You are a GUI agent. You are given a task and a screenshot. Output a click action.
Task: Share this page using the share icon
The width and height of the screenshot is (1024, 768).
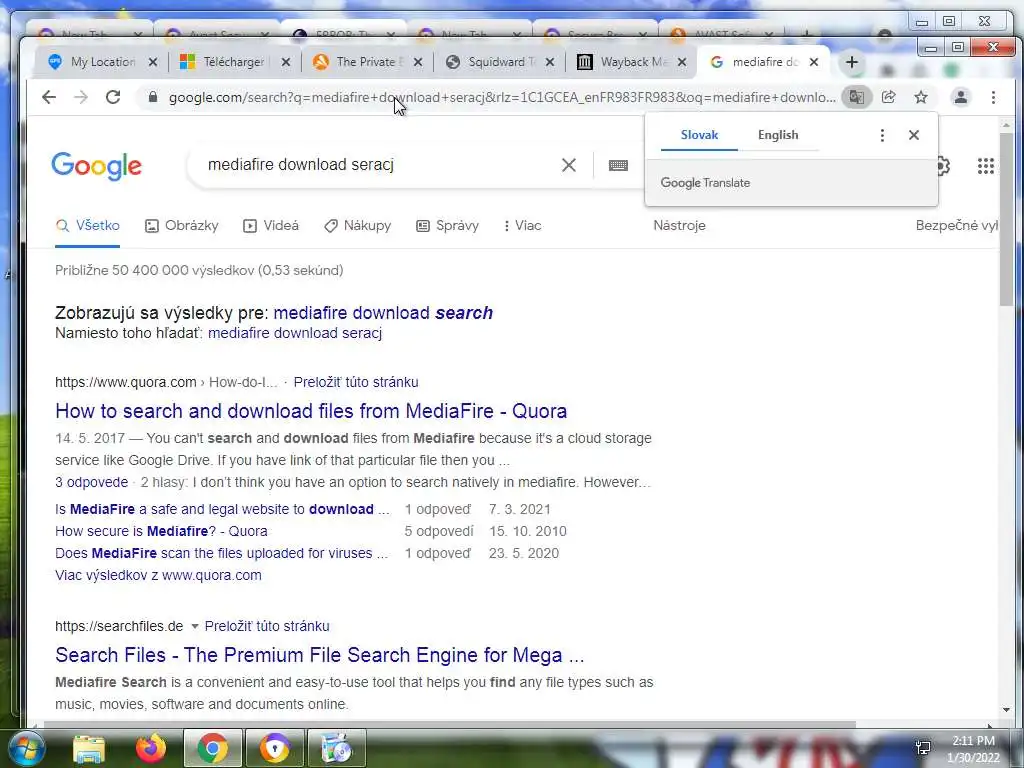coord(888,97)
